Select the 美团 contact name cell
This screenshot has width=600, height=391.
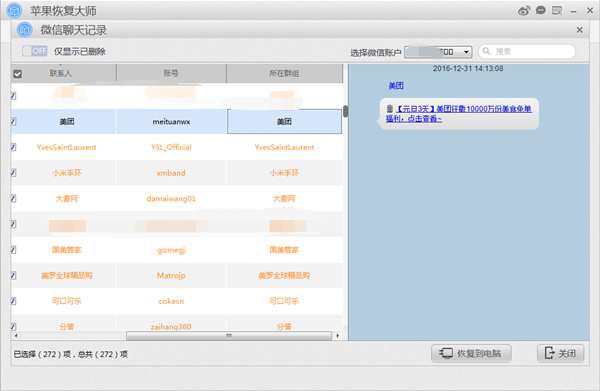67,122
